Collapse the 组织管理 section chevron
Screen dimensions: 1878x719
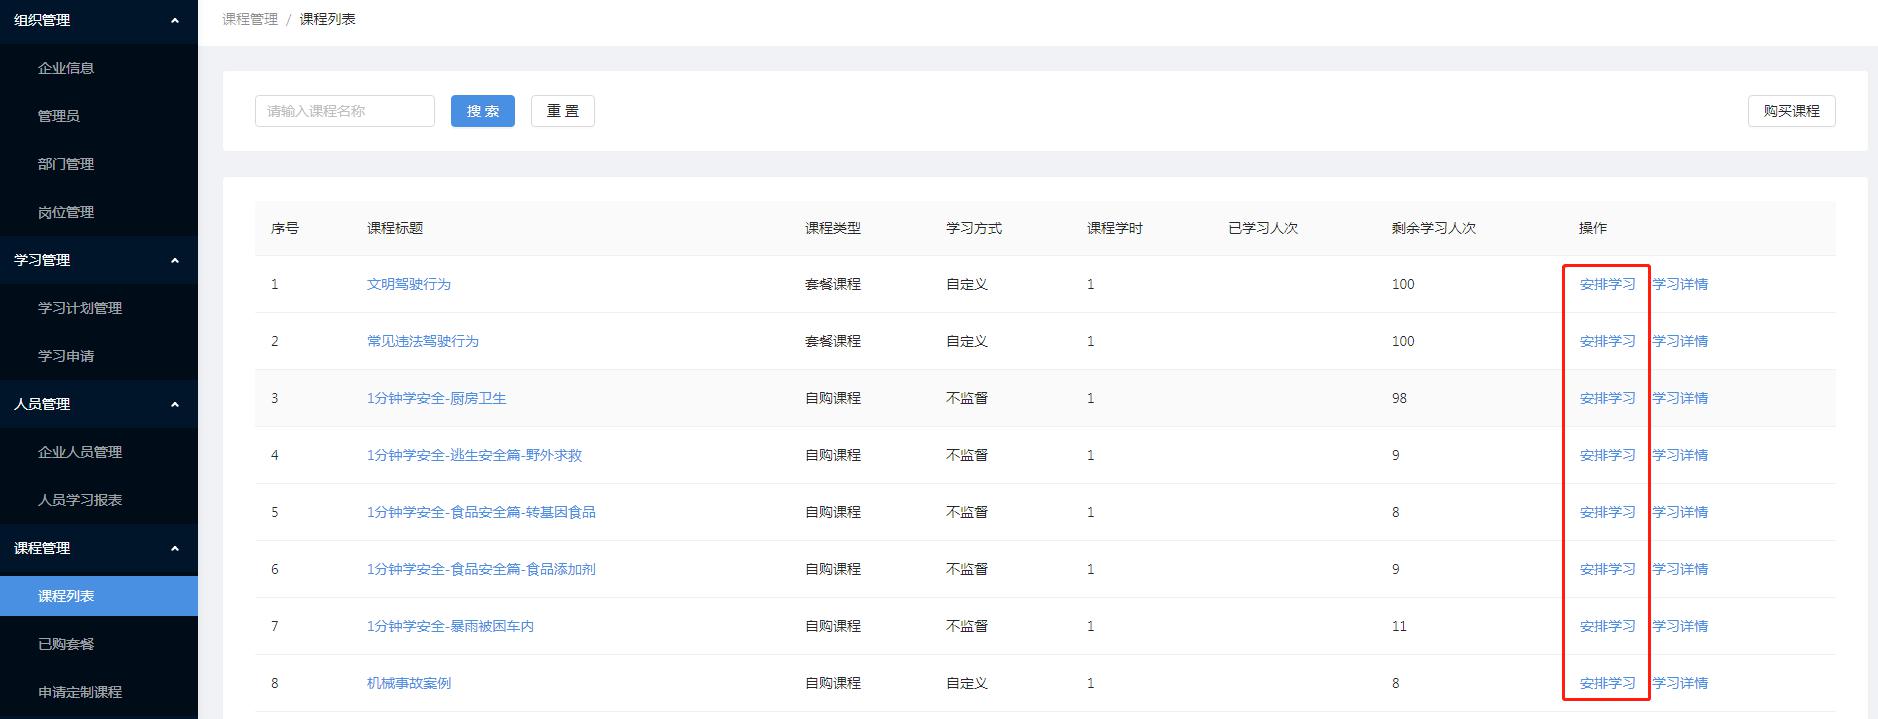coord(175,20)
